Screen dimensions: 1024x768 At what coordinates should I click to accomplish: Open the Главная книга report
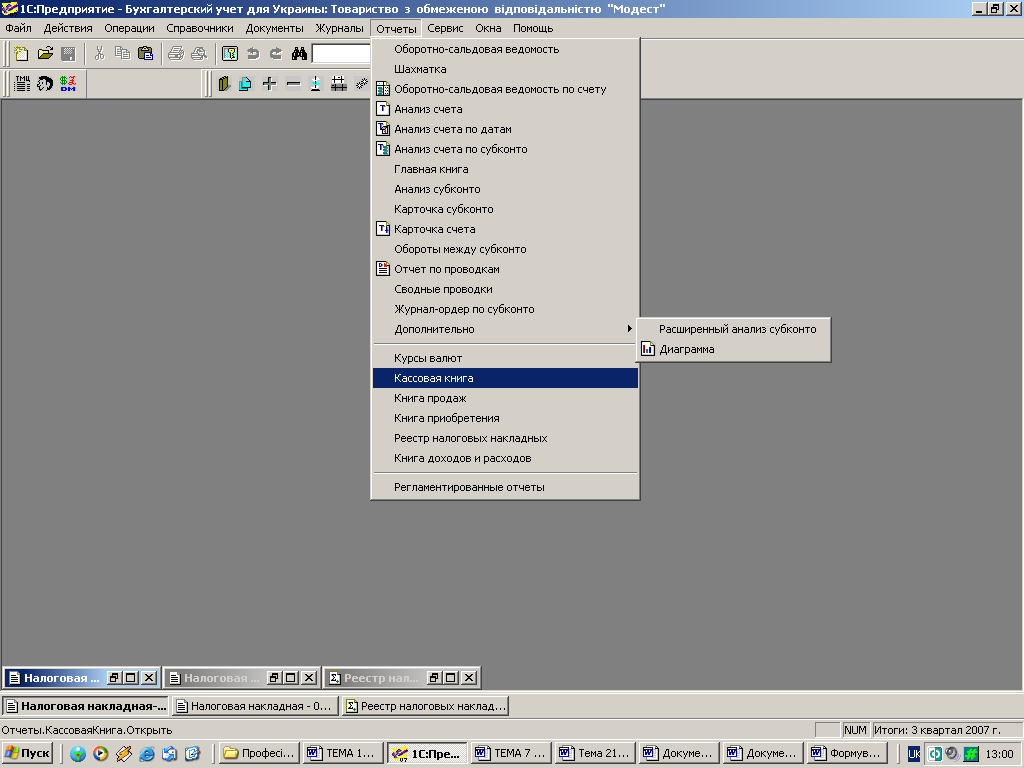pyautogui.click(x=505, y=169)
